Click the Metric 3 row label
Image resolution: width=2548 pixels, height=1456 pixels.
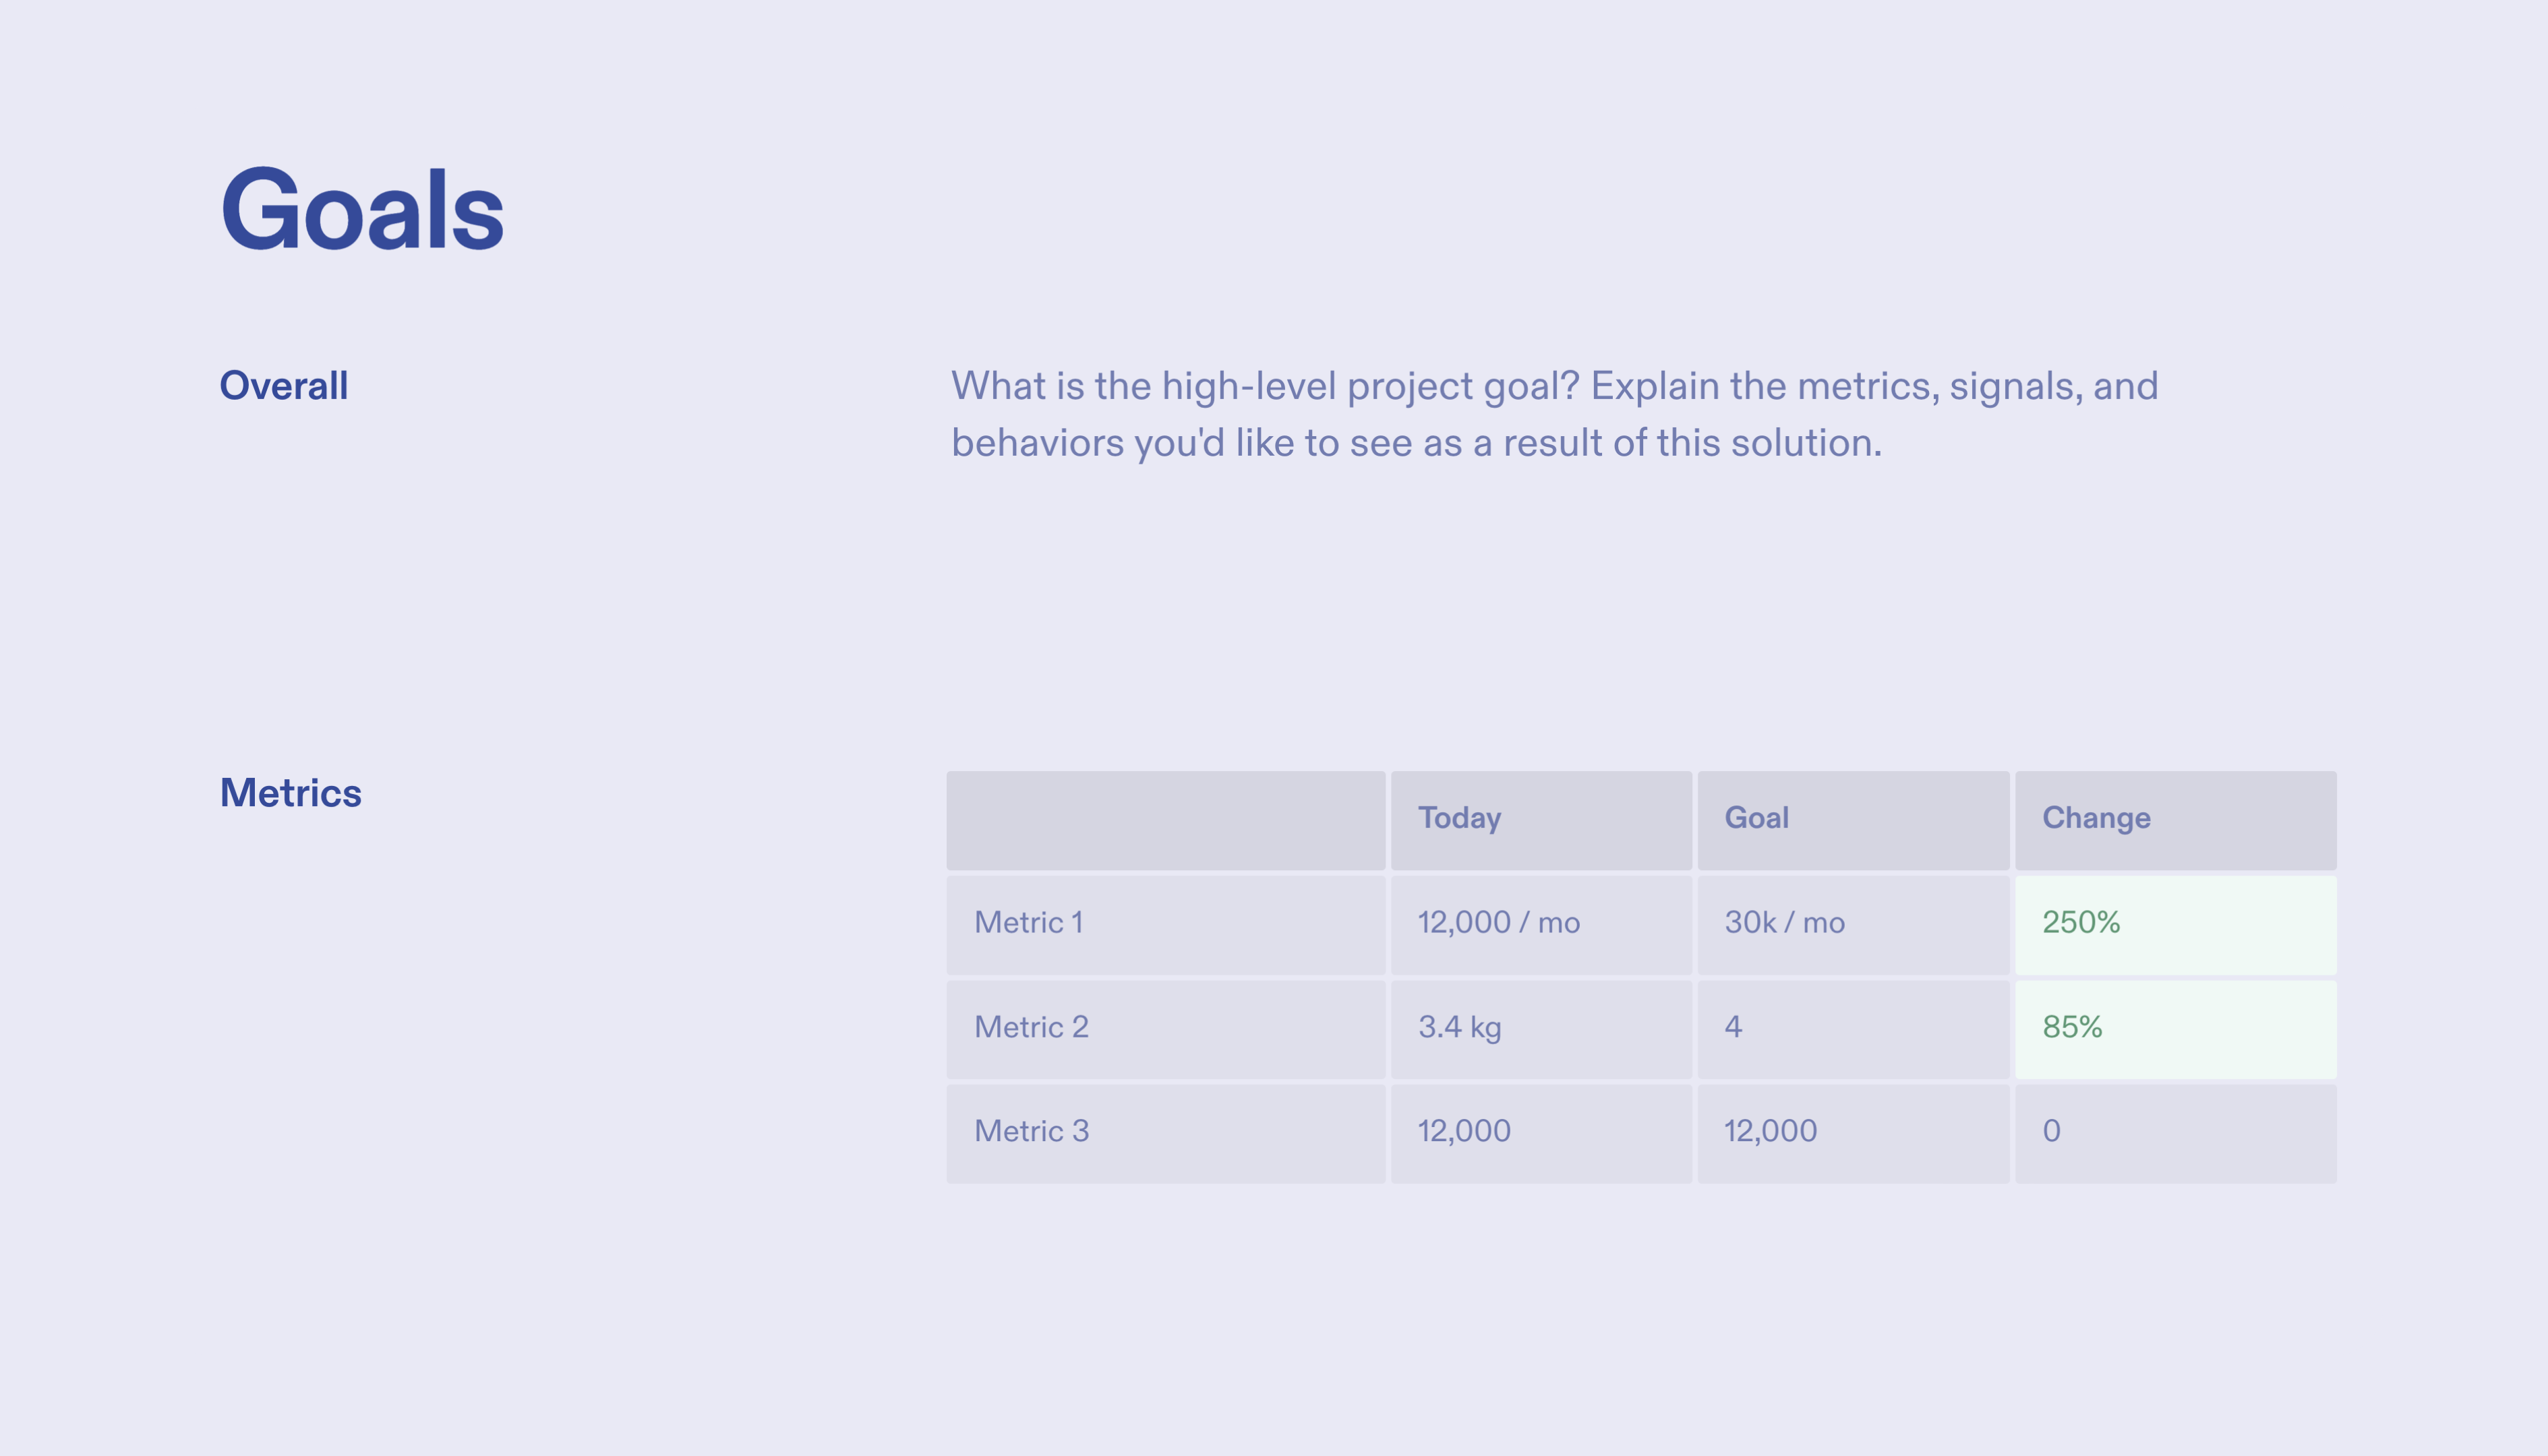[x=1031, y=1131]
